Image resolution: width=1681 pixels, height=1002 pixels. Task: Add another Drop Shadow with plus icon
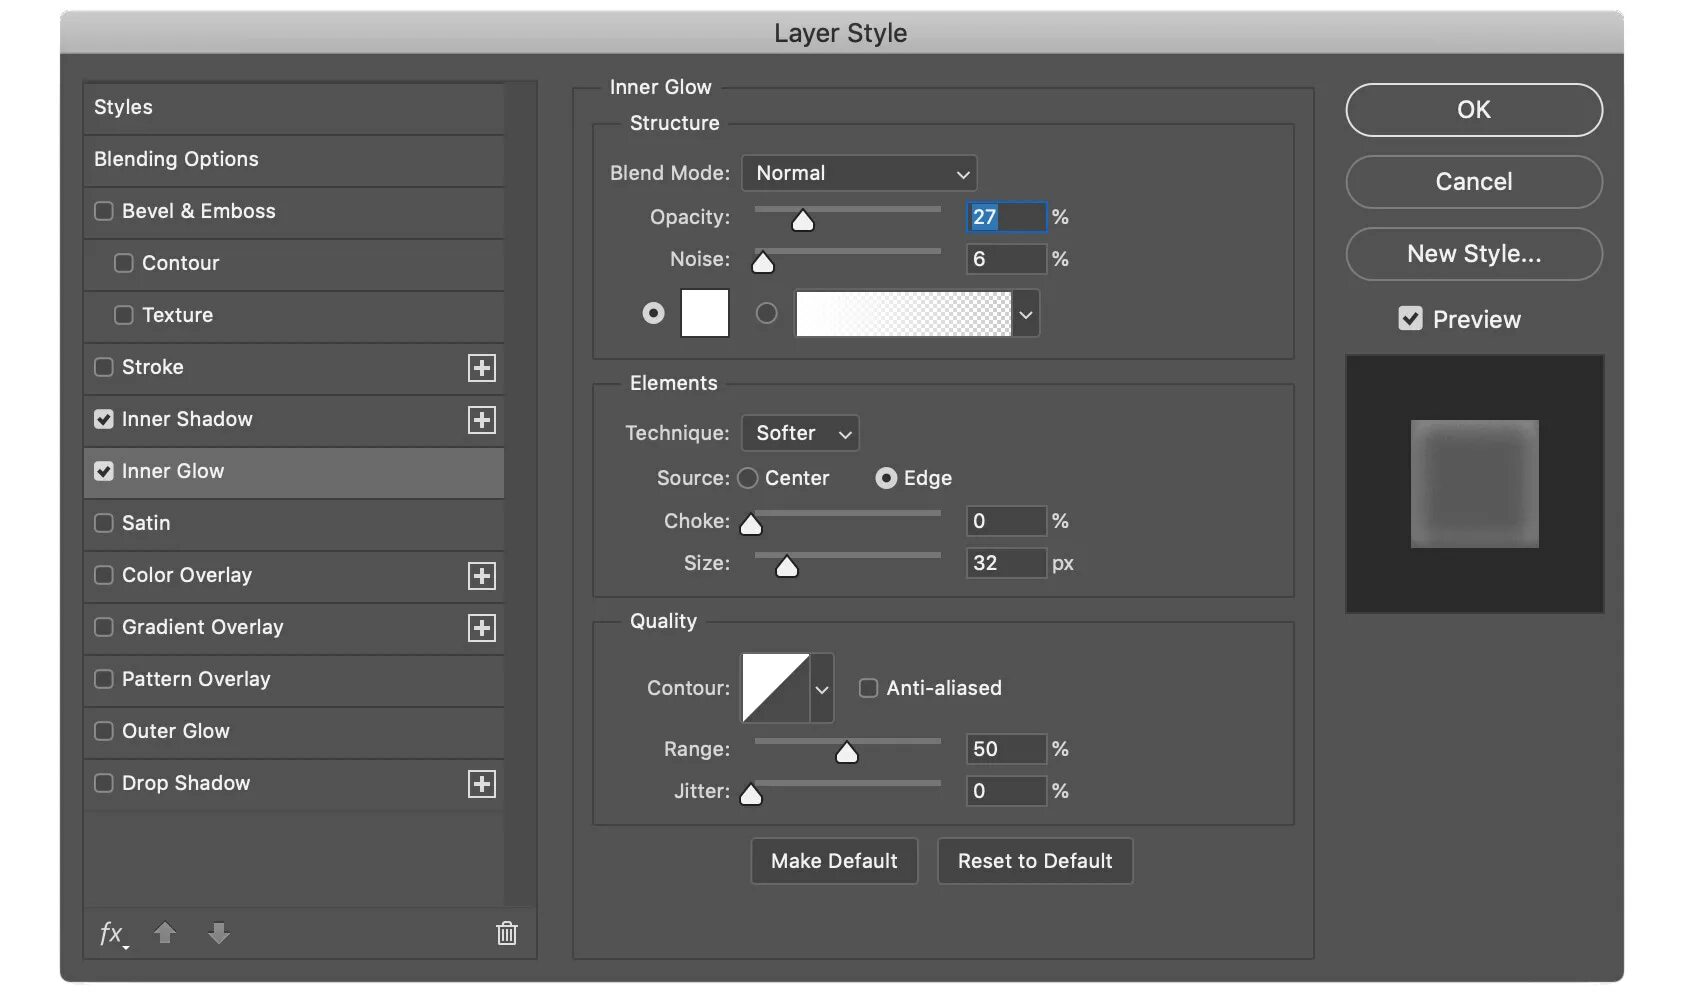[482, 784]
